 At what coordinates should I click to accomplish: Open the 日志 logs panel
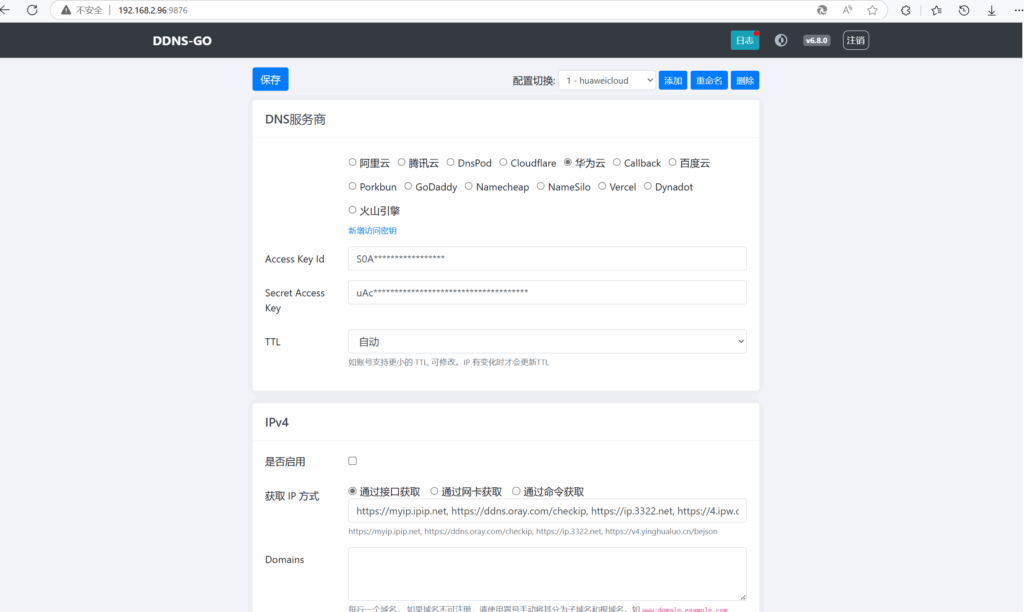(744, 40)
